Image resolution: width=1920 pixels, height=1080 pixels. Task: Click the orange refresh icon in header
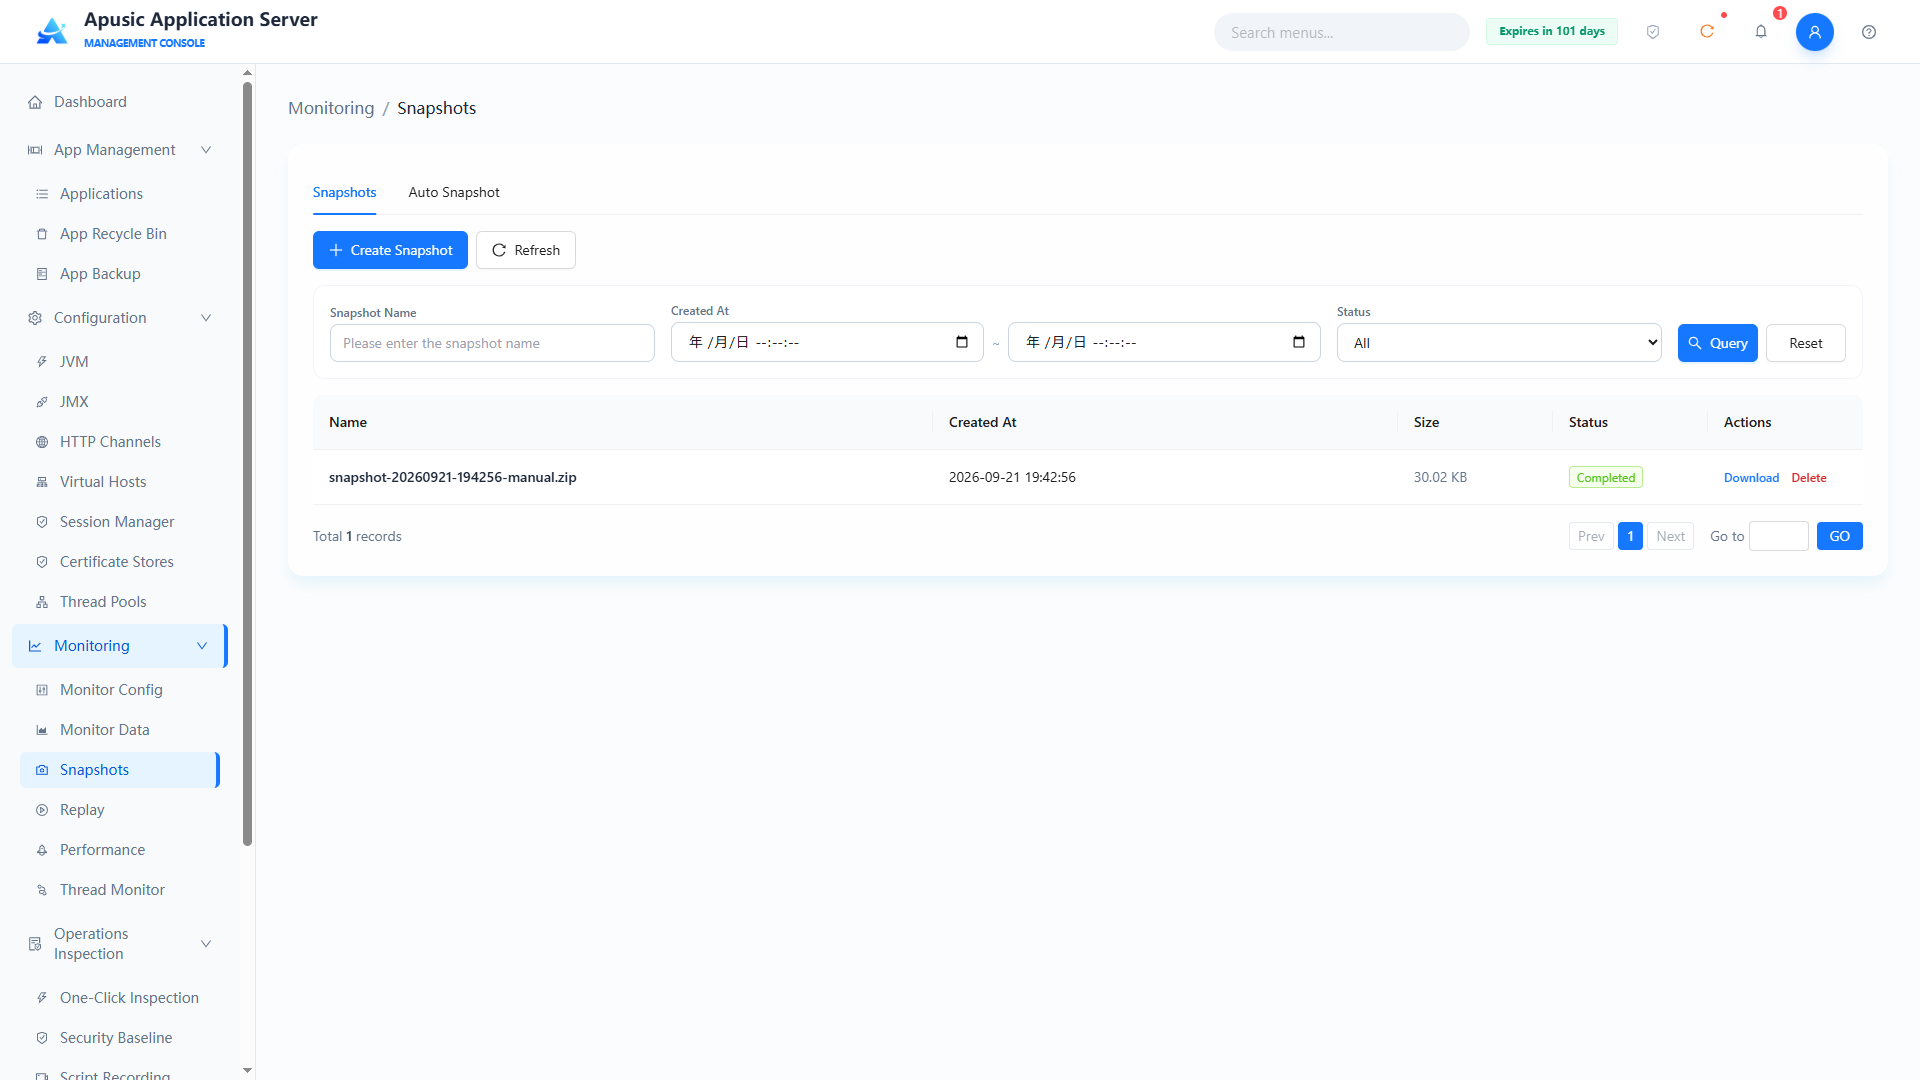pyautogui.click(x=1707, y=32)
